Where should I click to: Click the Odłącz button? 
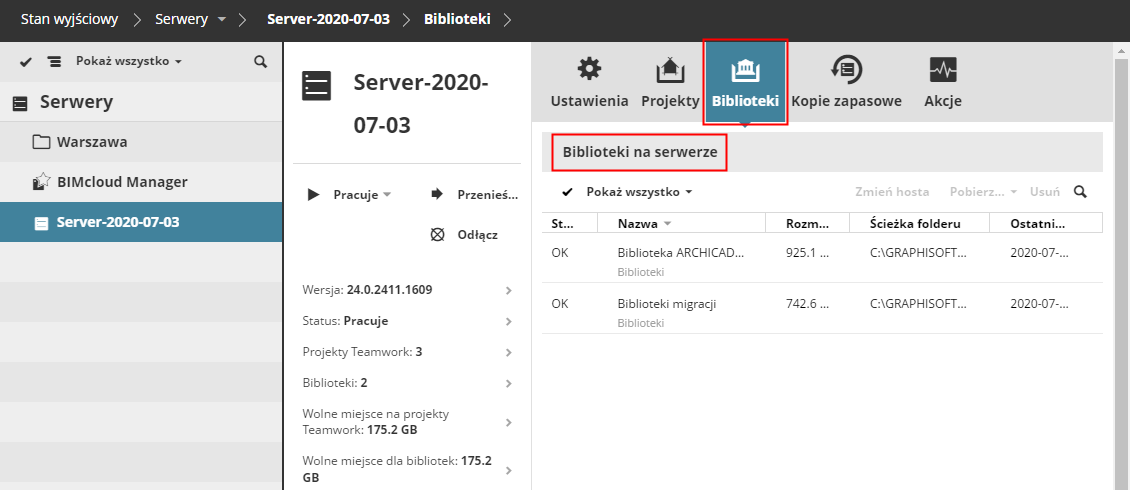click(x=463, y=235)
